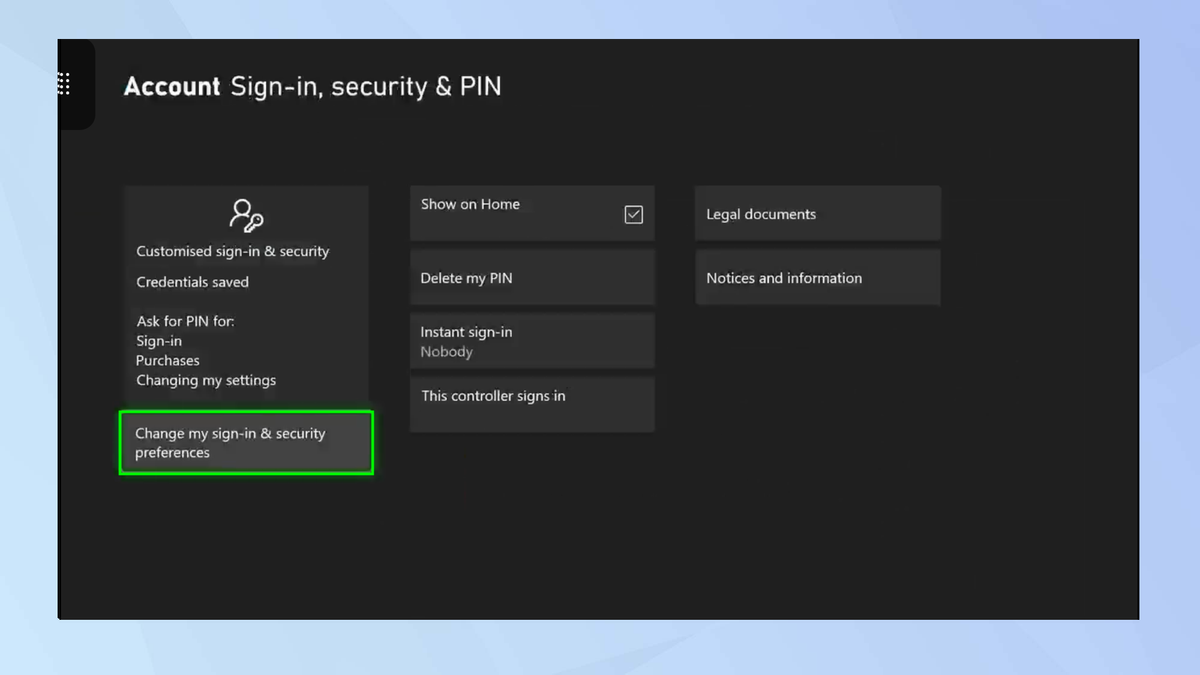The height and width of the screenshot is (675, 1200).
Task: Click Changing my settings PIN entry
Action: pyautogui.click(x=206, y=380)
